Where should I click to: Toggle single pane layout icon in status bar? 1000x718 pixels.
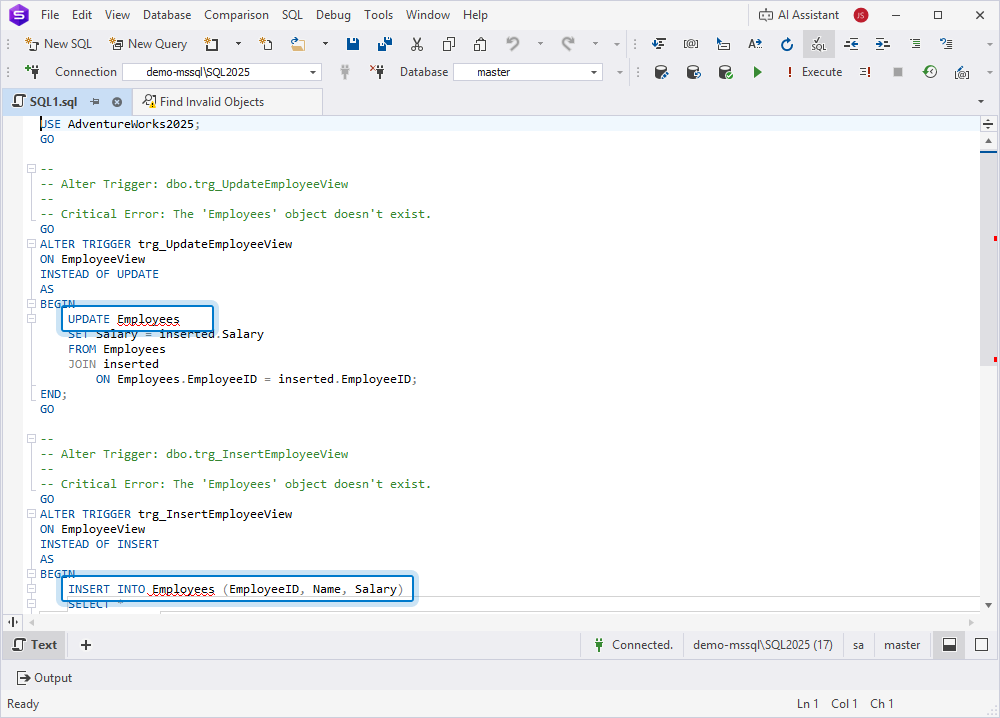[982, 645]
